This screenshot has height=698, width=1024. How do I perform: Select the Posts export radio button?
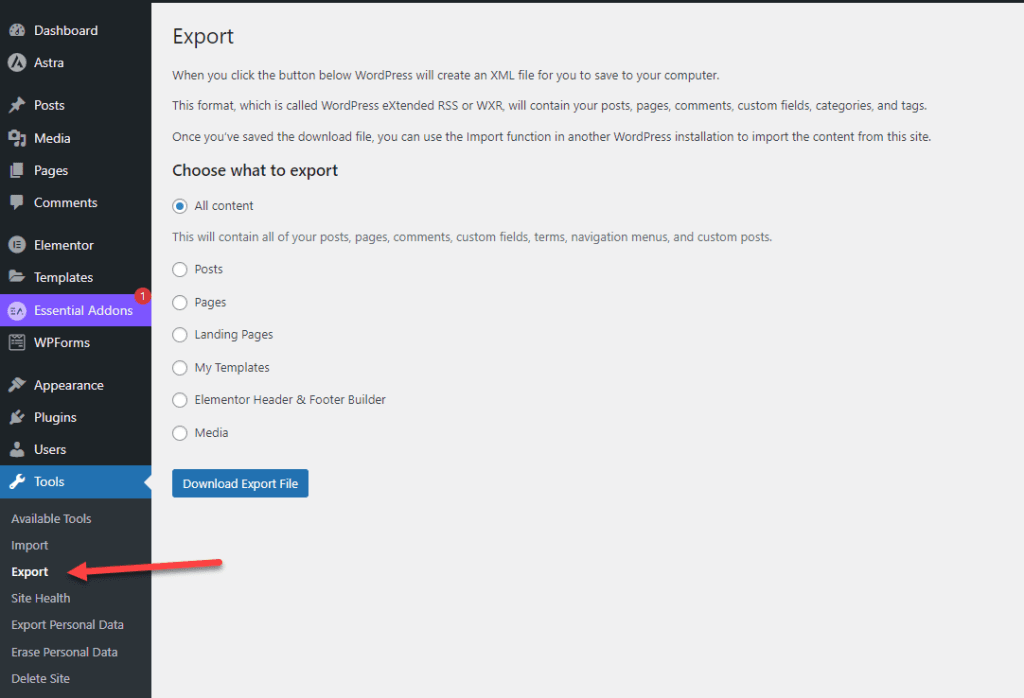tap(180, 269)
